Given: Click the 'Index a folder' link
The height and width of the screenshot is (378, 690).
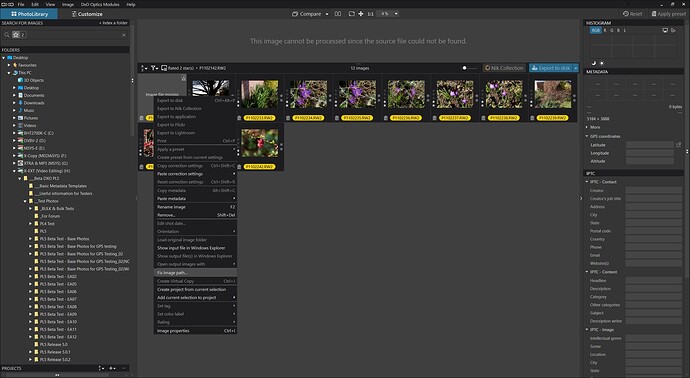Looking at the screenshot, I should click(x=114, y=23).
